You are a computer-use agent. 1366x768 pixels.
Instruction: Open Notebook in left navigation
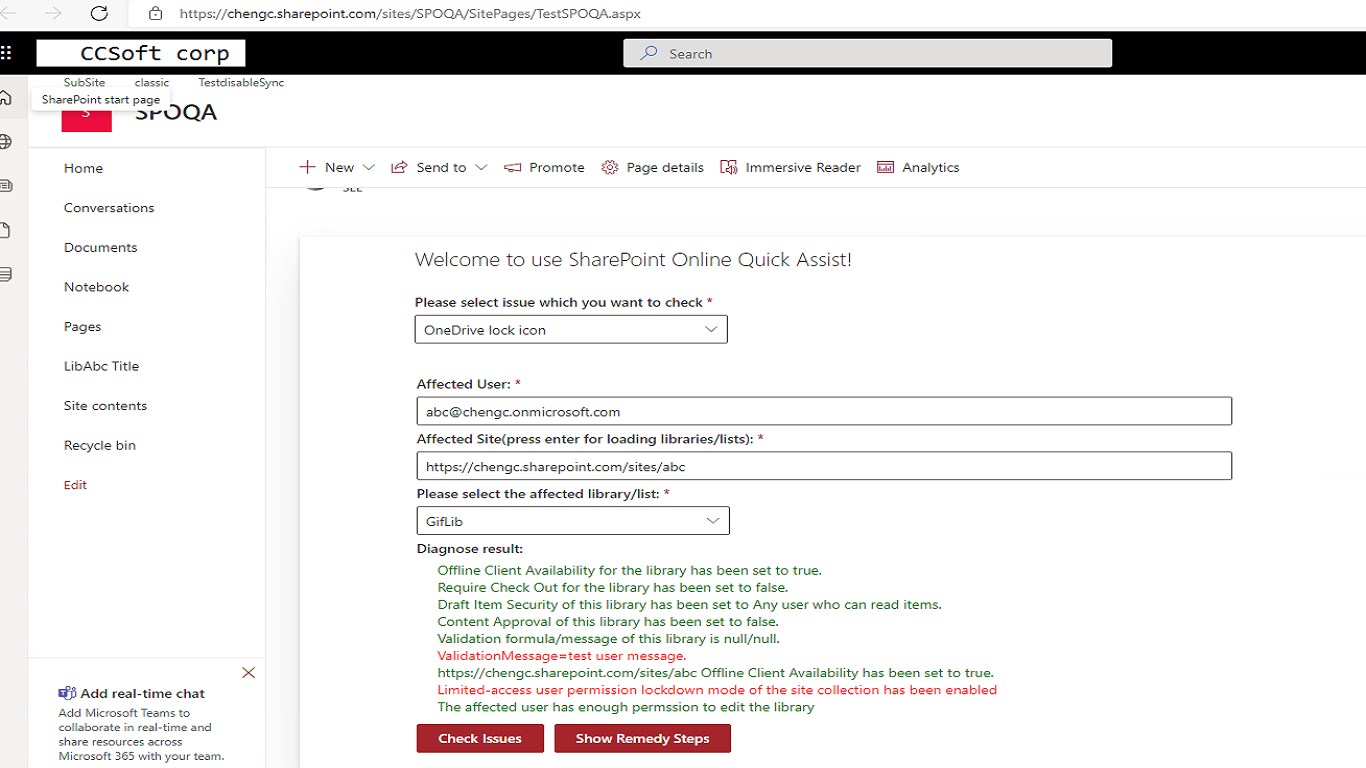click(96, 287)
